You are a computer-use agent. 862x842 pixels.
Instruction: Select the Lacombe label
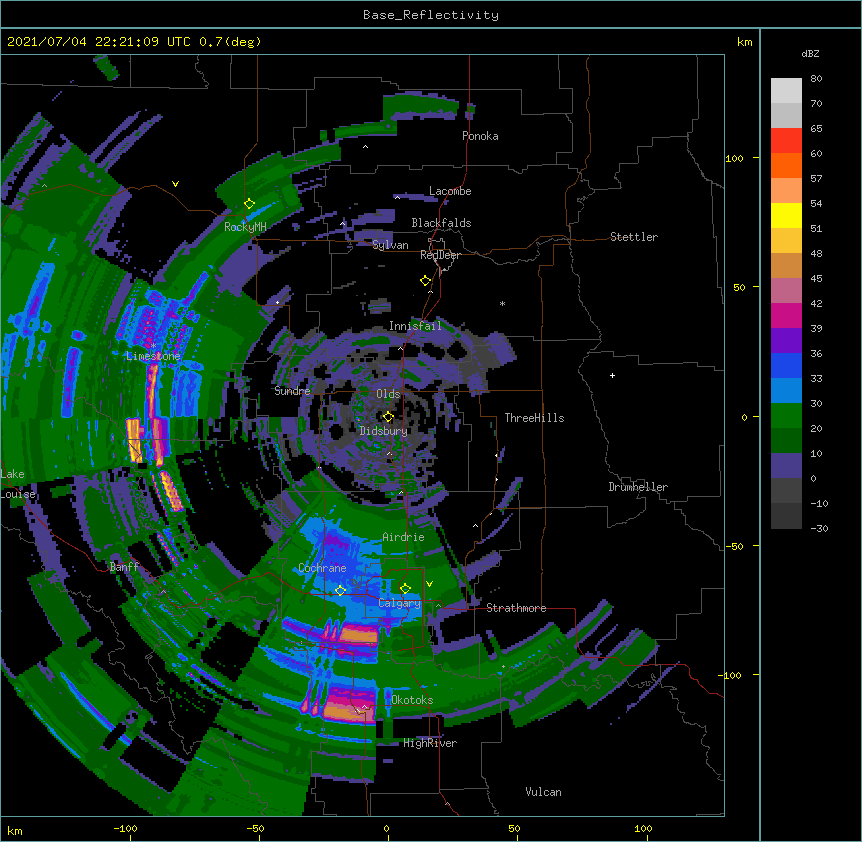tap(450, 191)
